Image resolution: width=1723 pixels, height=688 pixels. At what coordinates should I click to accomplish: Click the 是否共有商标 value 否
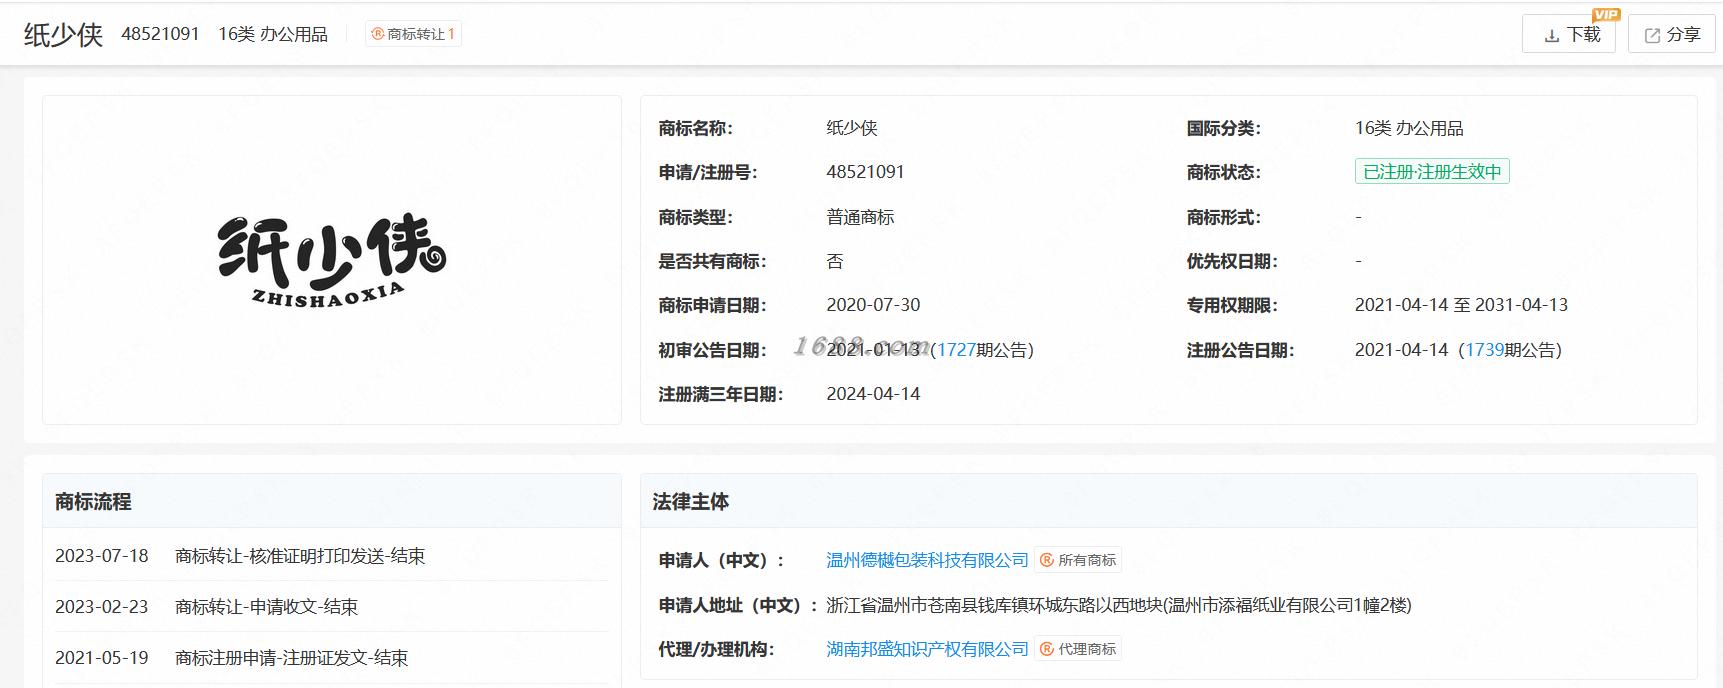(835, 261)
